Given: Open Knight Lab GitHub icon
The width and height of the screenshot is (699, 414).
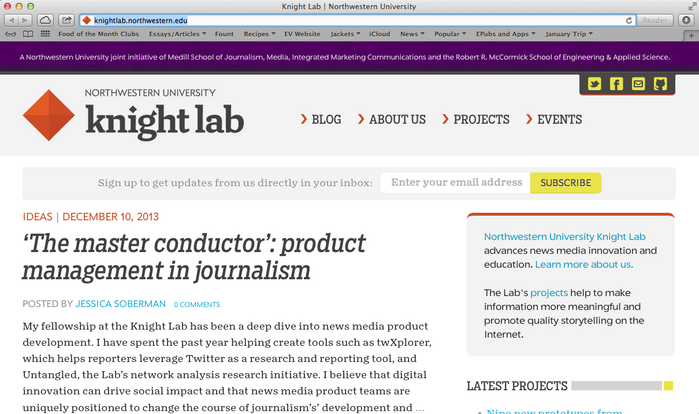Looking at the screenshot, I should click(x=660, y=84).
